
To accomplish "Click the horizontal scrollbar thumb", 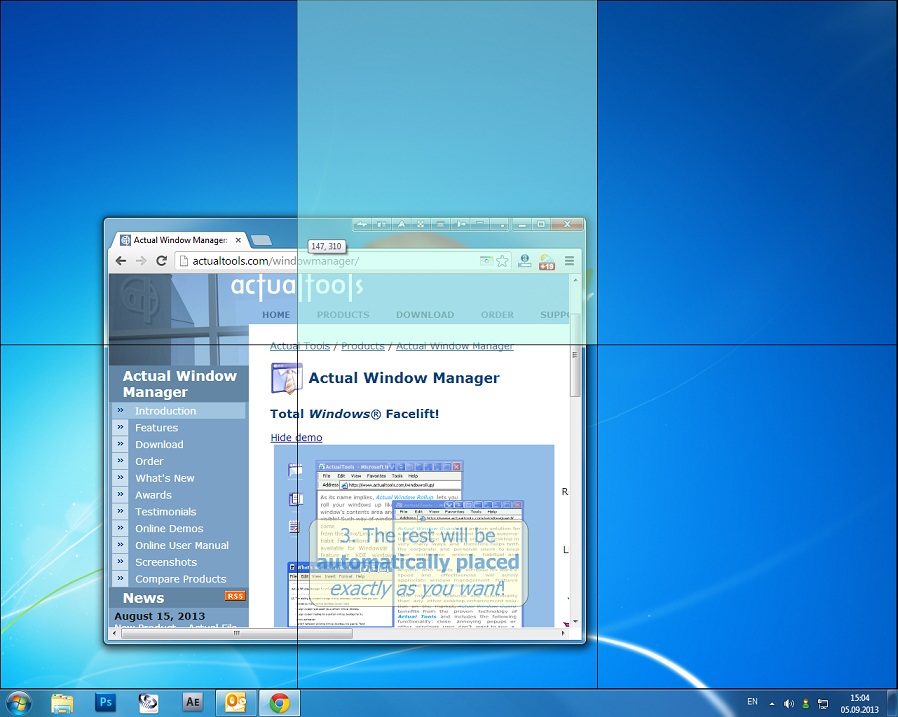I will 237,633.
